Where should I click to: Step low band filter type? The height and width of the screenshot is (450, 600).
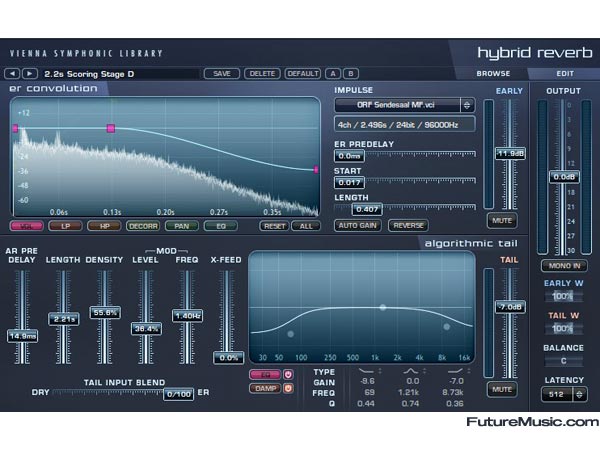pos(380,371)
